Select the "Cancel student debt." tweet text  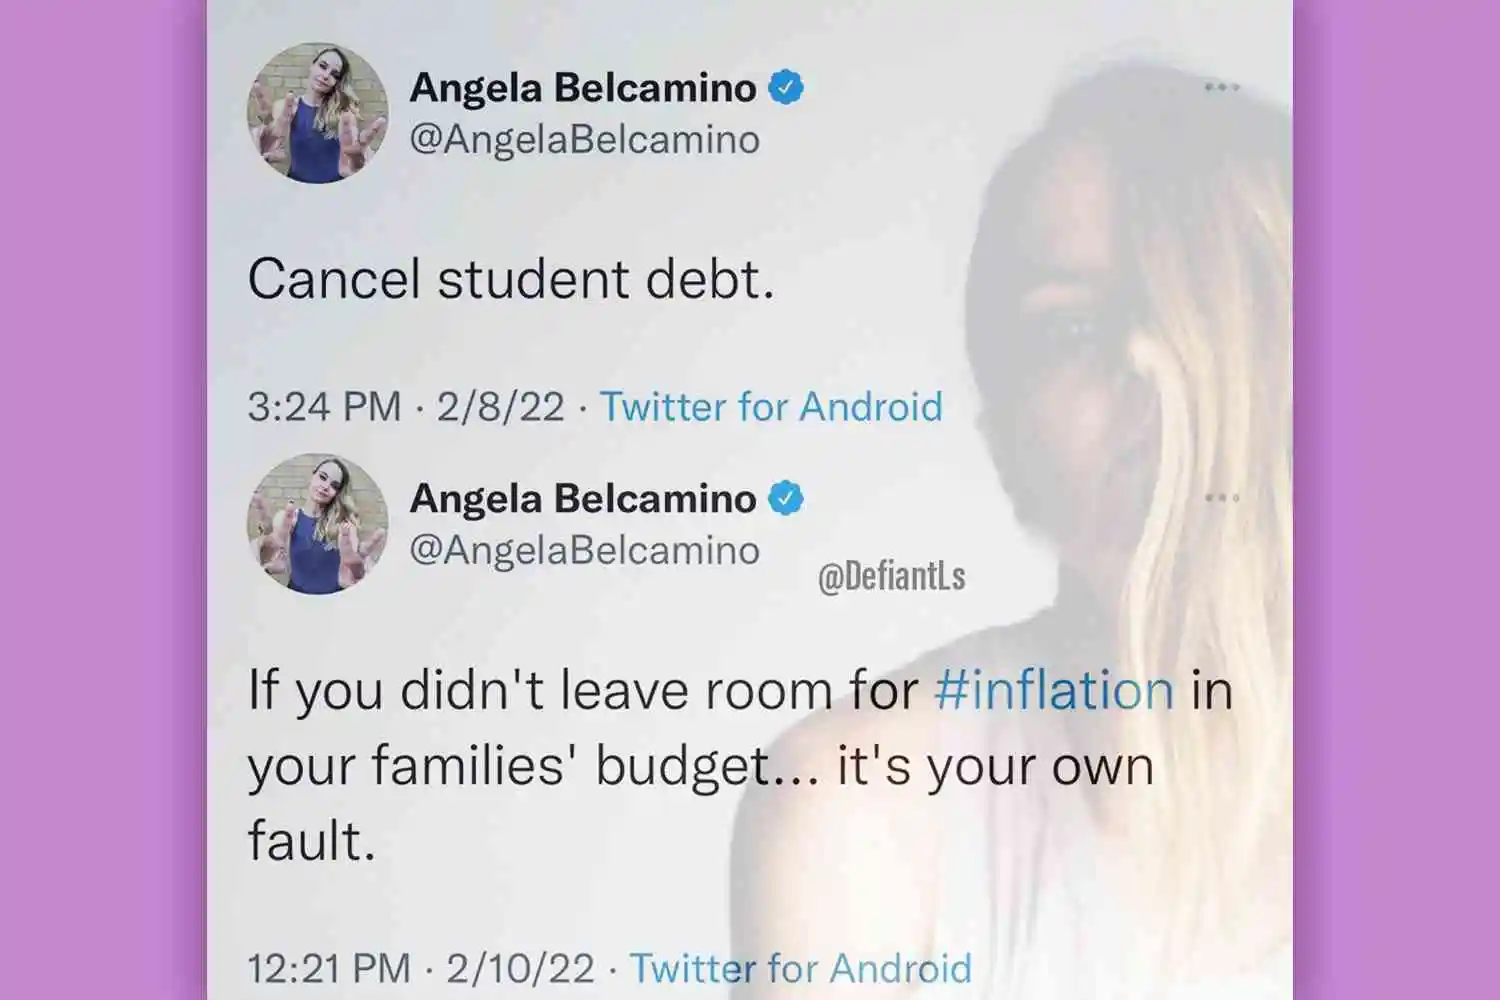pyautogui.click(x=510, y=279)
